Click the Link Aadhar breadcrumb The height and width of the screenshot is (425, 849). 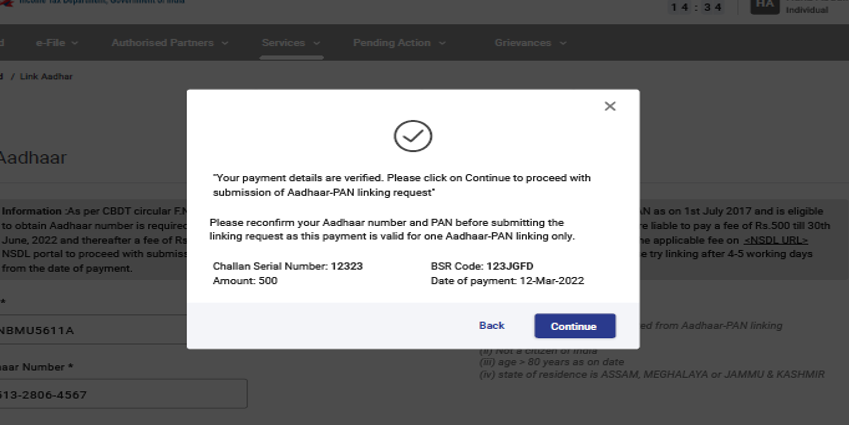(46, 77)
